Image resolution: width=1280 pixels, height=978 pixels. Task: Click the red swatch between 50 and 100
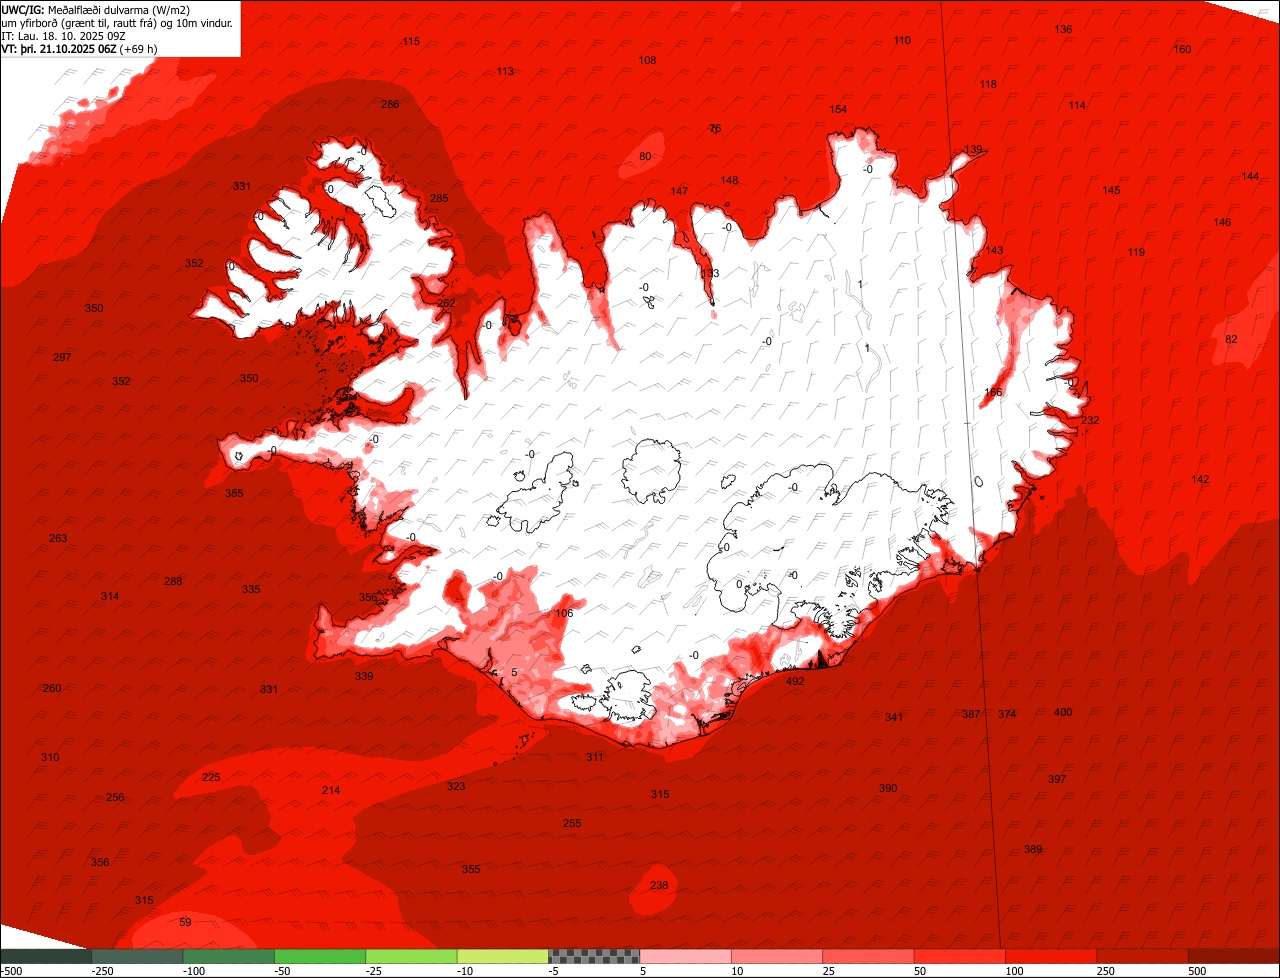pyautogui.click(x=960, y=956)
